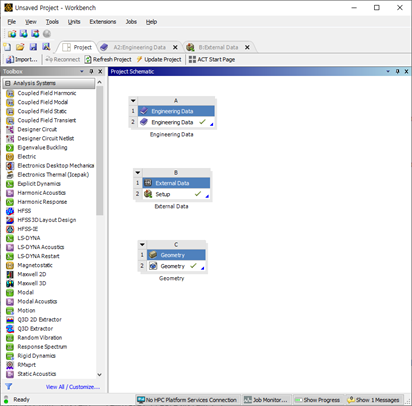Select the Electronics Thermal (Icepak) icon
412x406 pixels.
[x=10, y=175]
